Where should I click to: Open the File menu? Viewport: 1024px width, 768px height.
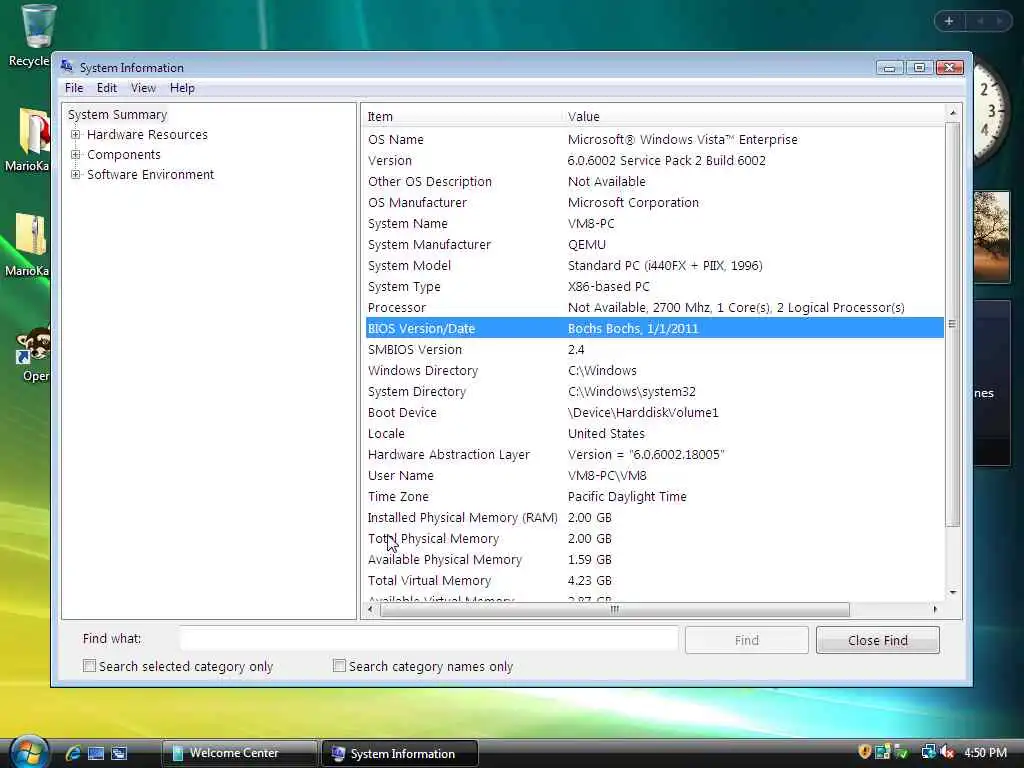coord(74,88)
